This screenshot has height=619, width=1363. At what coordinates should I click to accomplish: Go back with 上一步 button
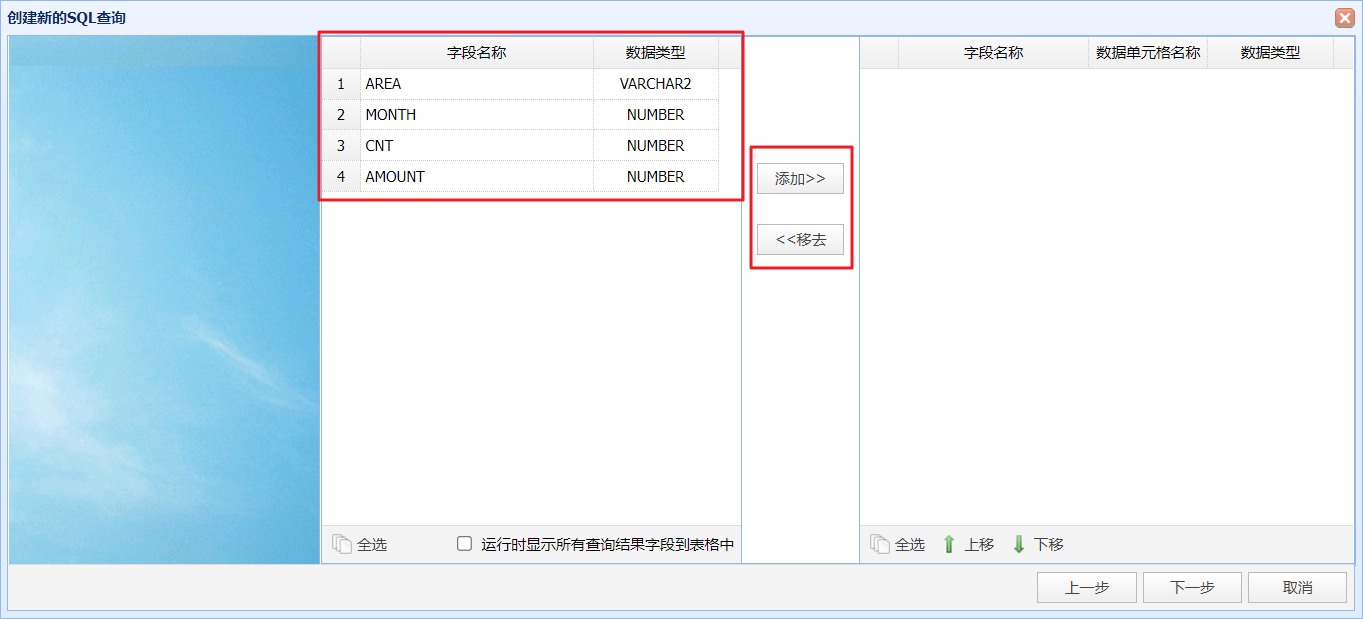[1087, 588]
